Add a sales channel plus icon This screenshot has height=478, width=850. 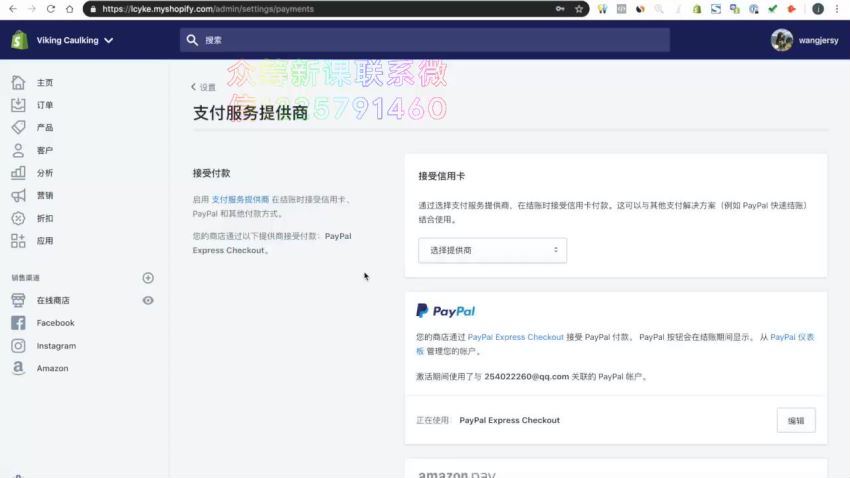[148, 277]
